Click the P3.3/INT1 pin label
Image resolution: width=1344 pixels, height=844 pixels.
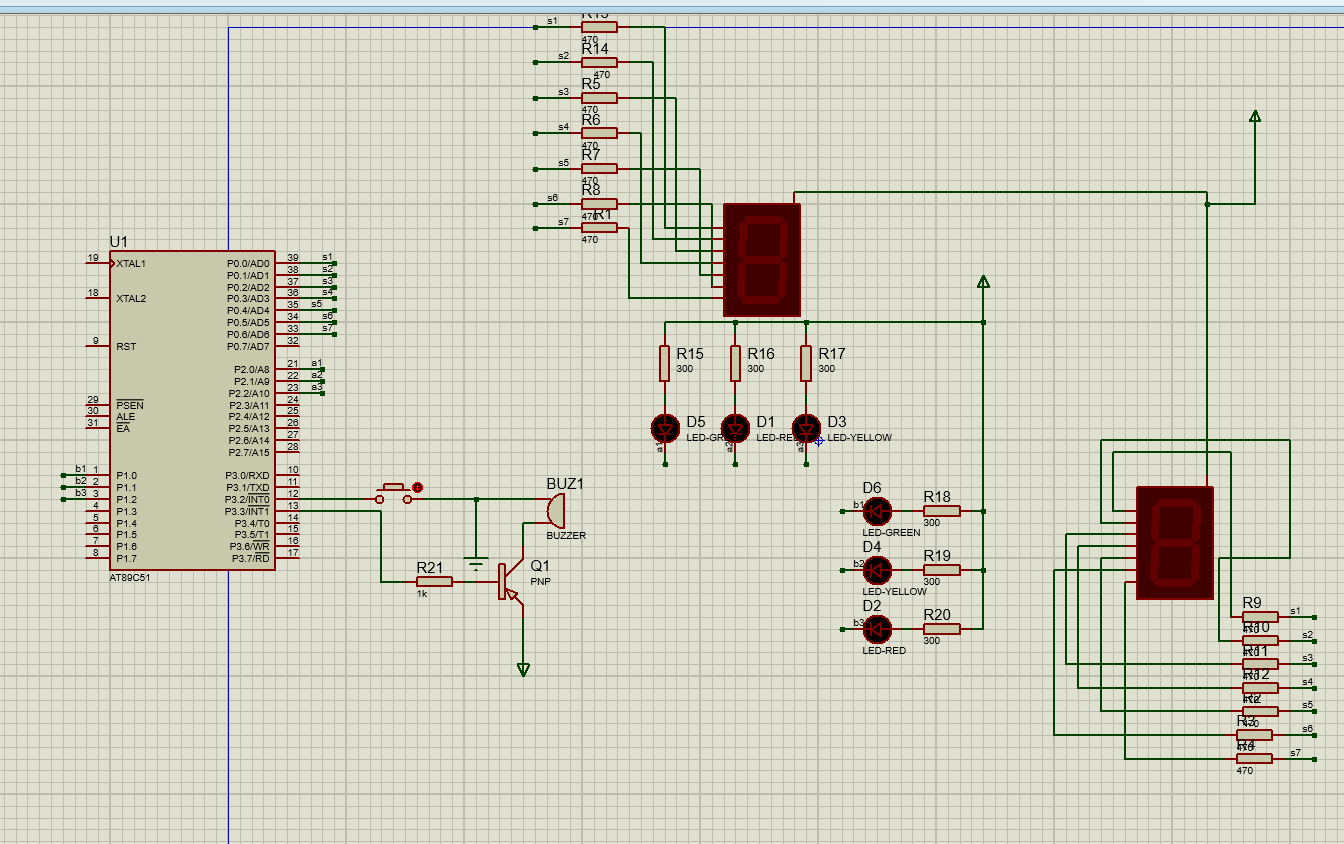(x=247, y=511)
